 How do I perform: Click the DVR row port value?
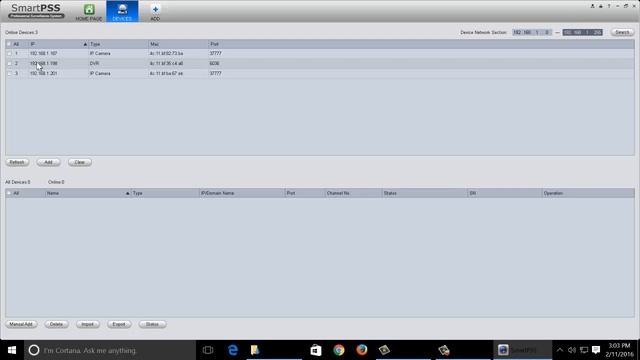(214, 64)
